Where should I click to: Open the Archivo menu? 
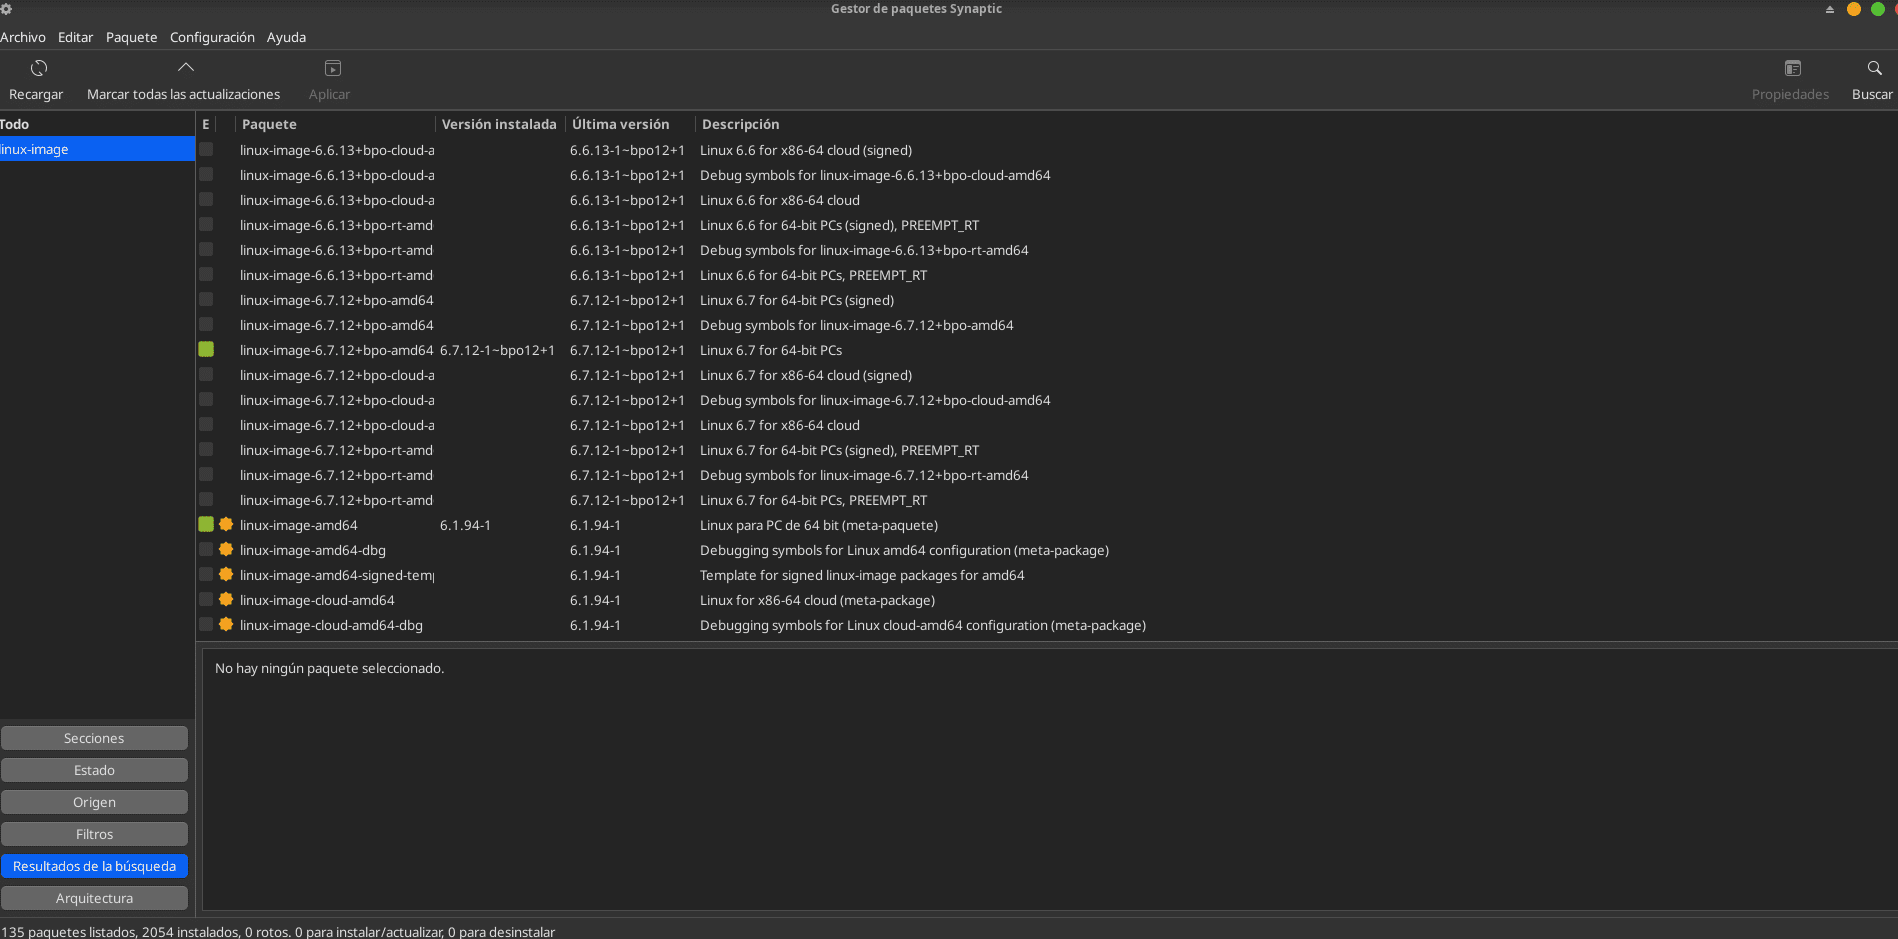(23, 37)
